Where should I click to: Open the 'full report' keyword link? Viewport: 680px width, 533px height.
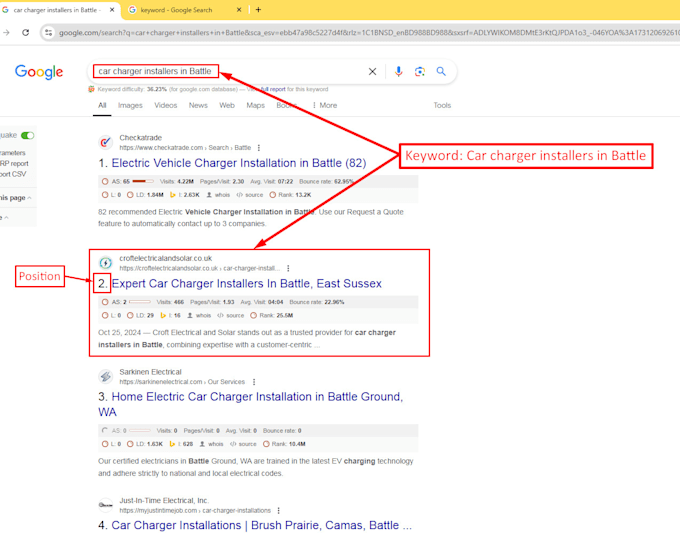(x=273, y=89)
